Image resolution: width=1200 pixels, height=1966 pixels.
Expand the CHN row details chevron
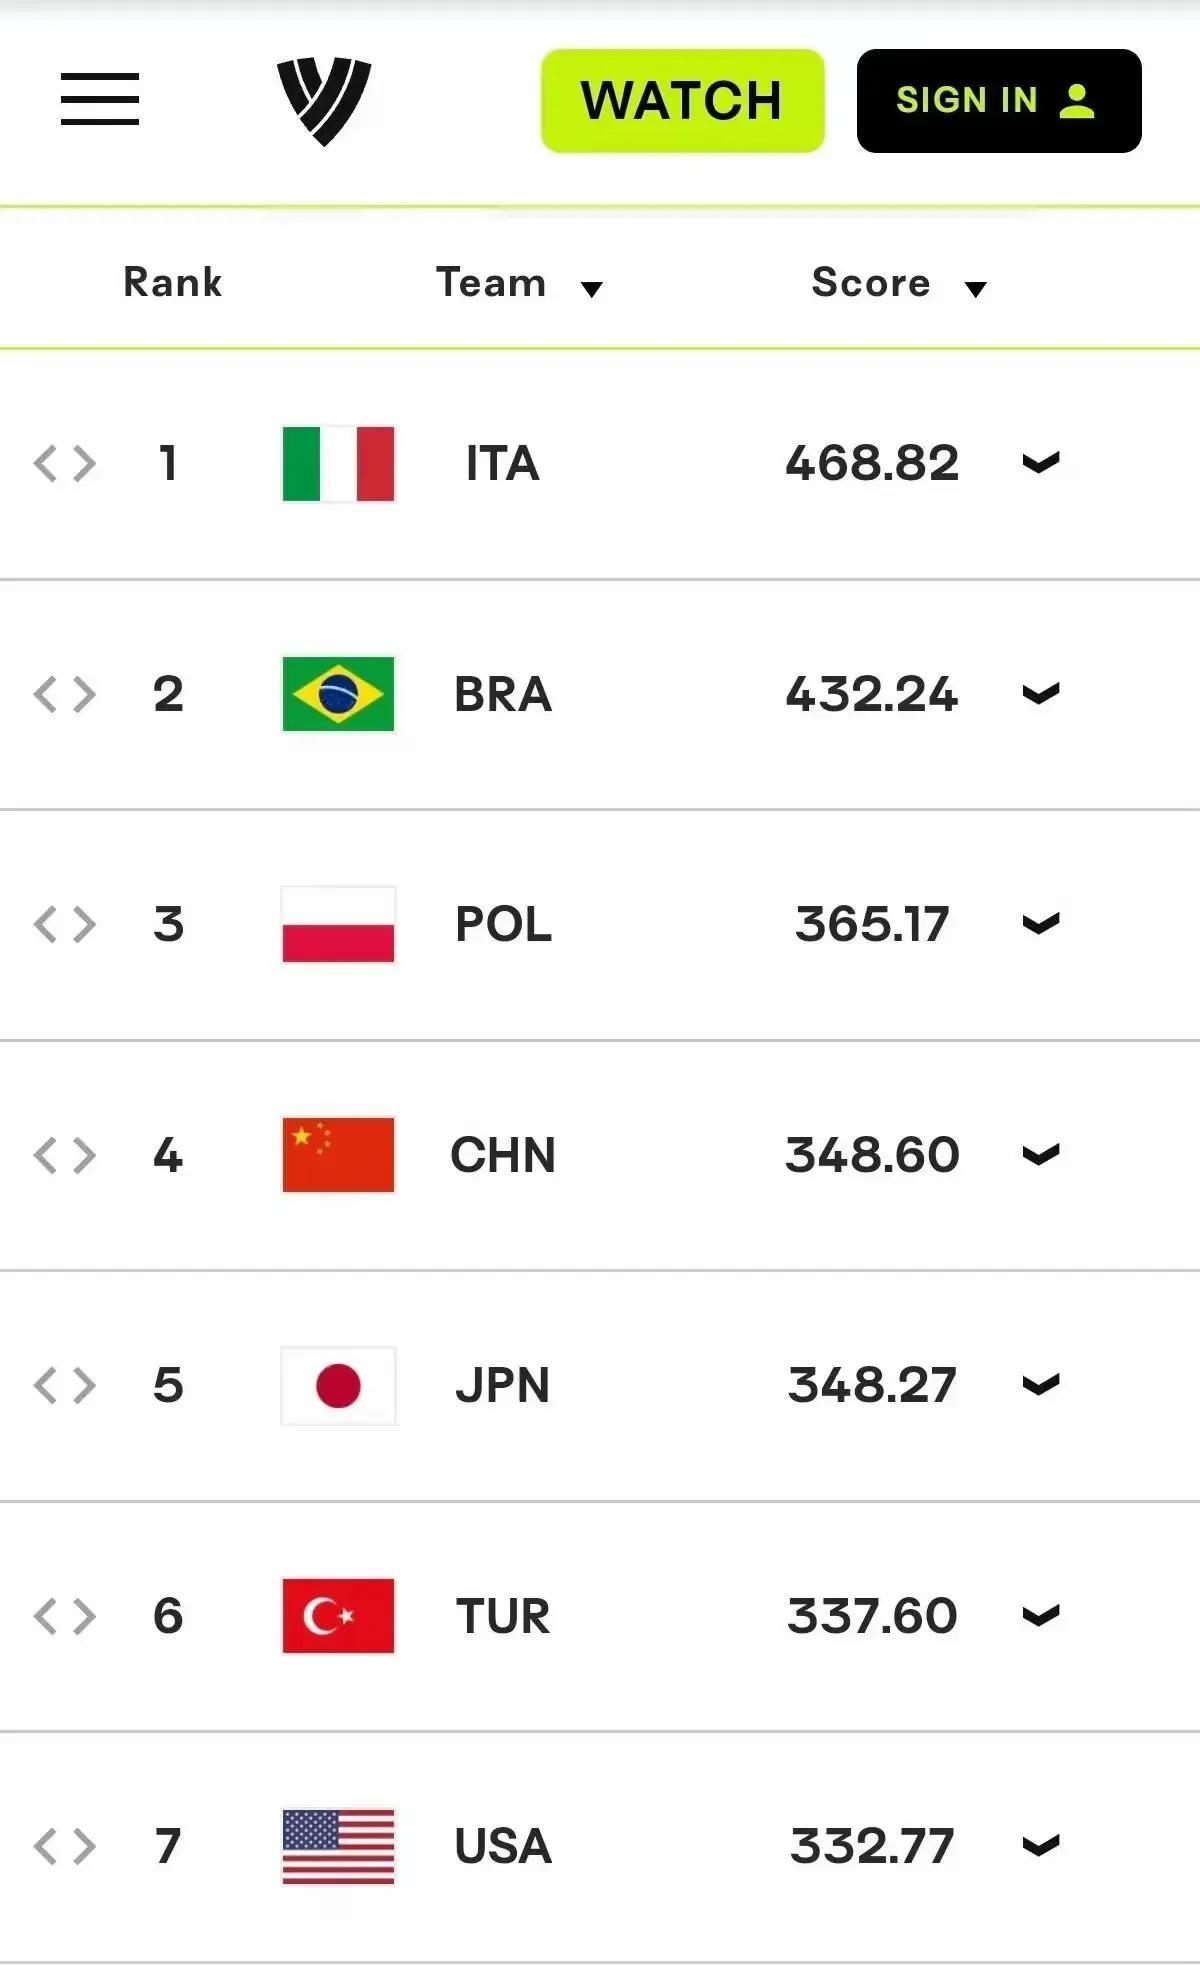1040,1155
